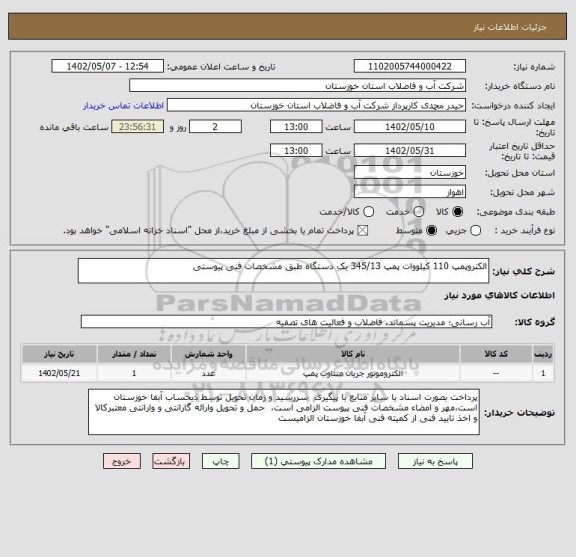The image size is (576, 557).
Task: Select the خدمت radio button
Action: [418, 212]
